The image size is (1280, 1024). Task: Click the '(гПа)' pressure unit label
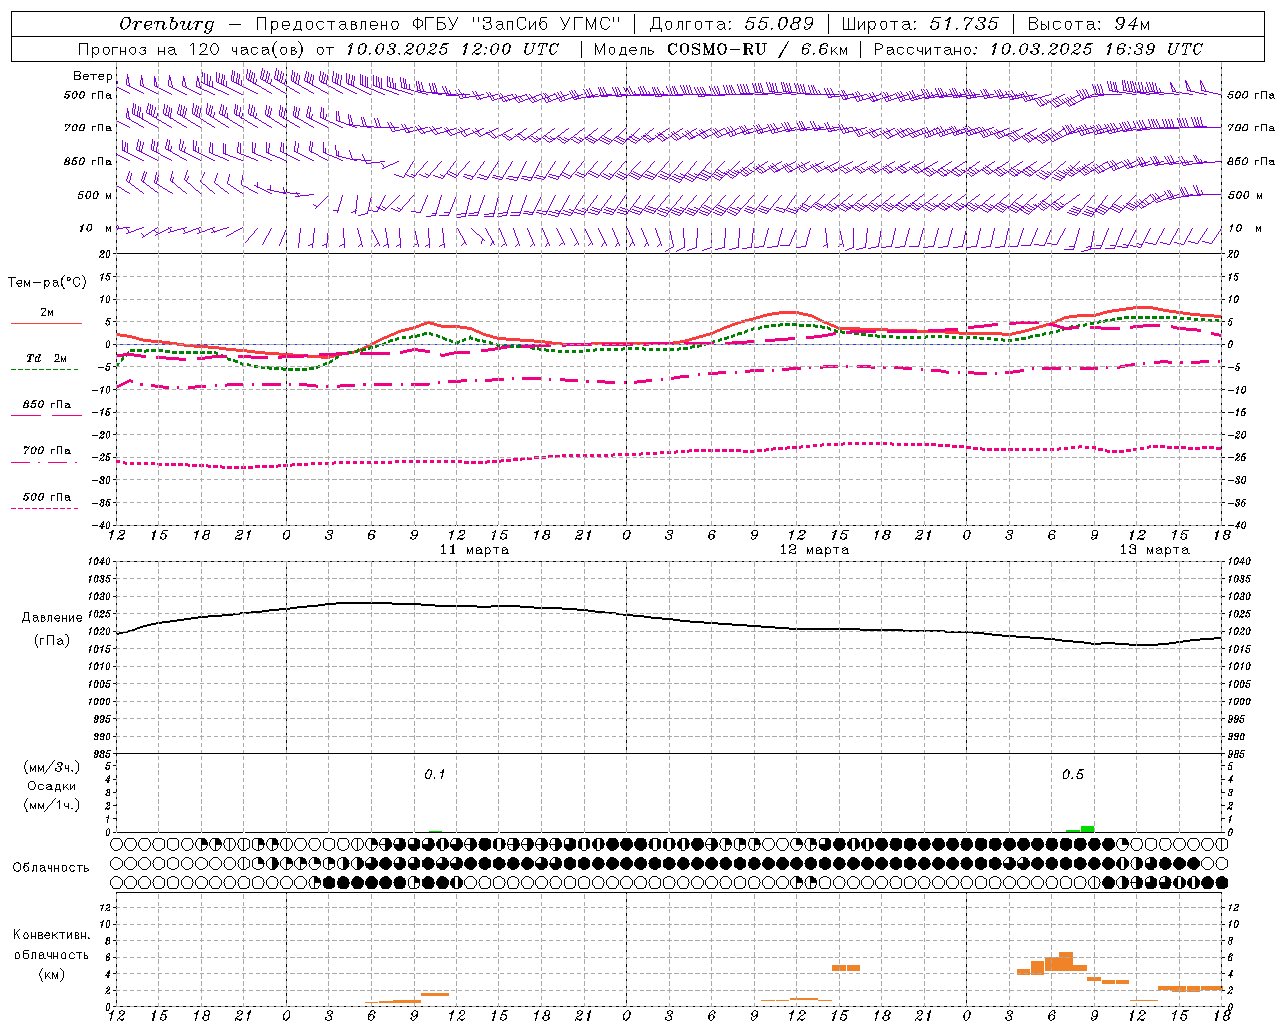click(x=52, y=641)
